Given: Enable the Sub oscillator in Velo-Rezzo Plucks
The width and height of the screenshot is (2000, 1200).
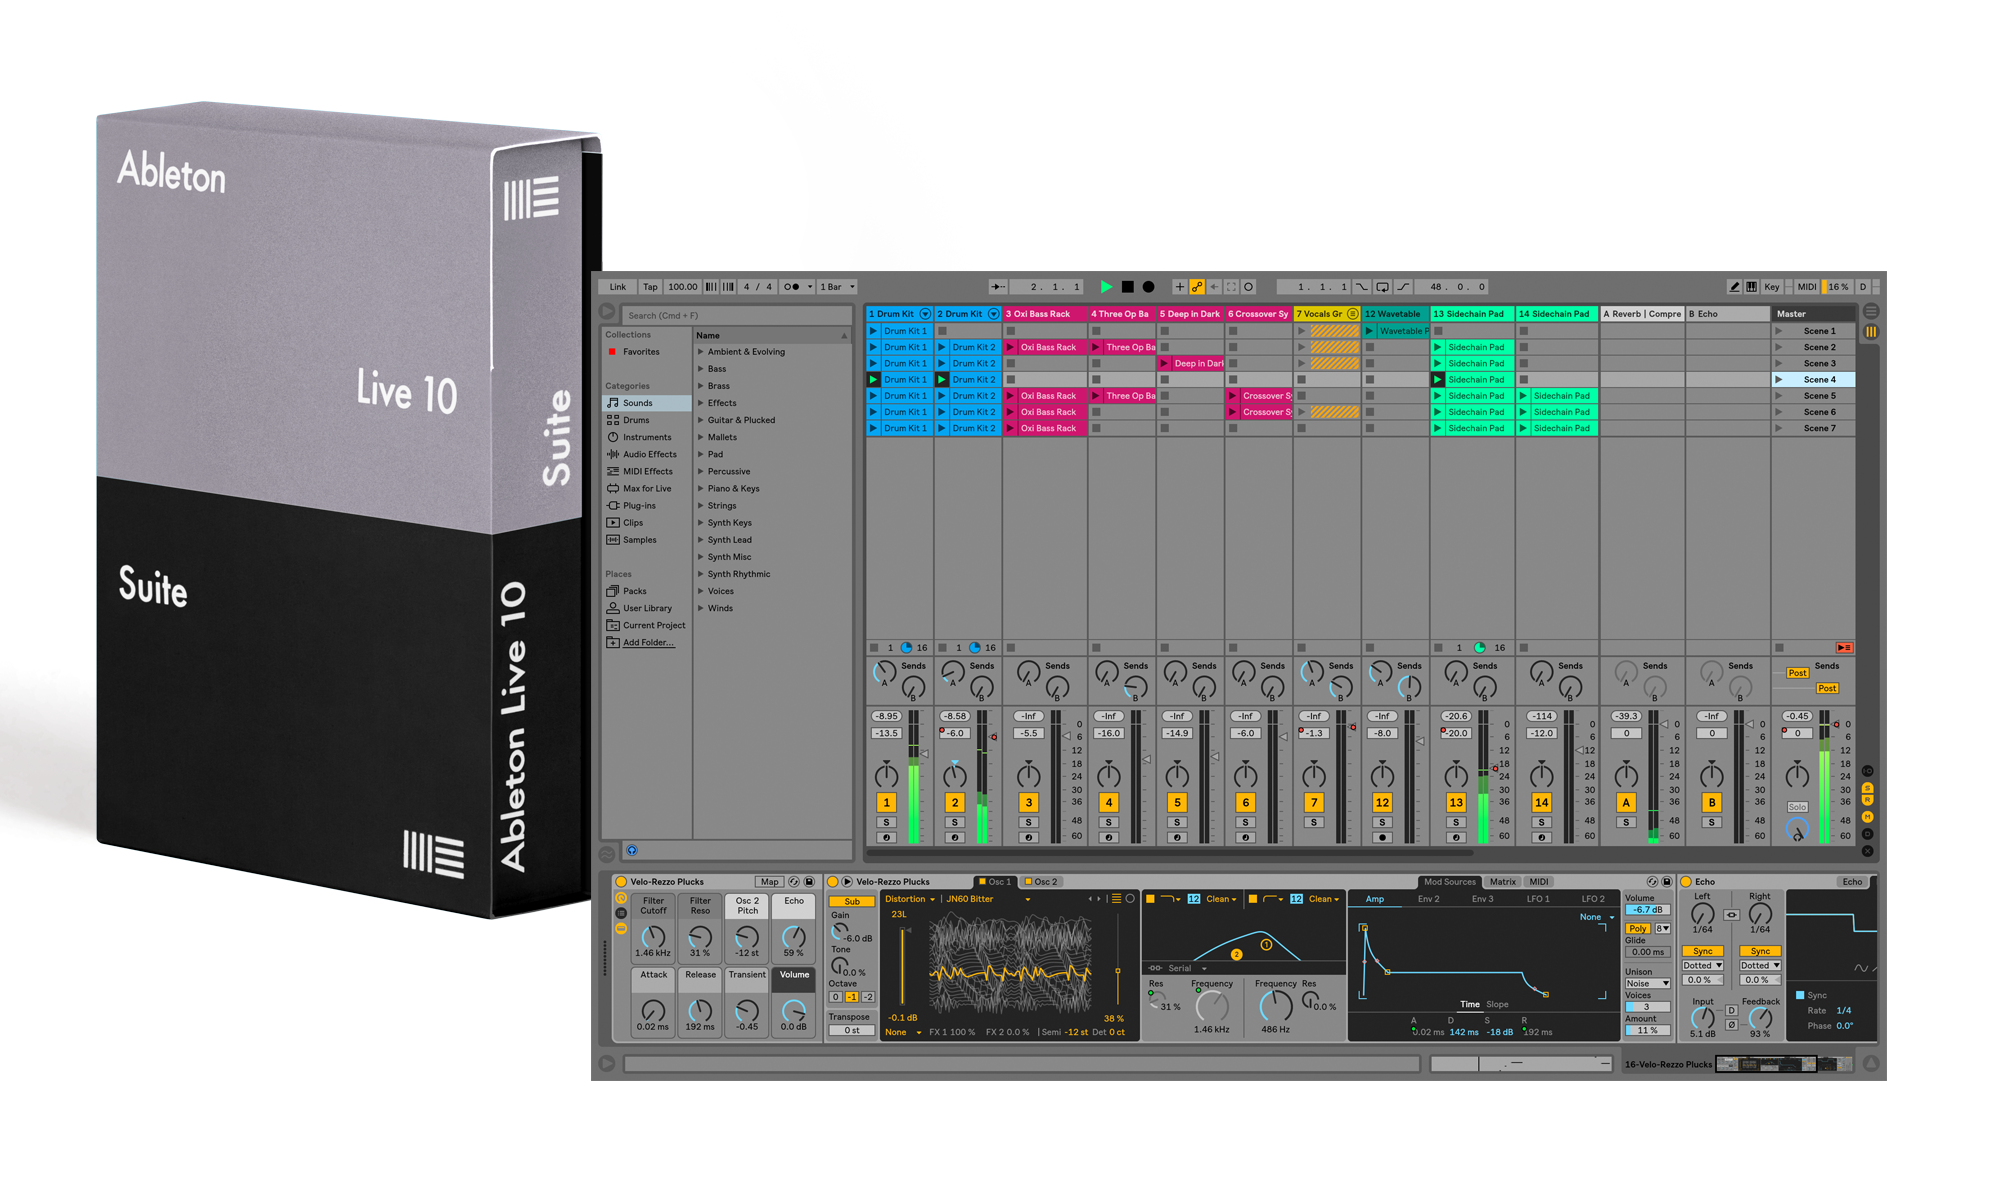Looking at the screenshot, I should click(851, 901).
